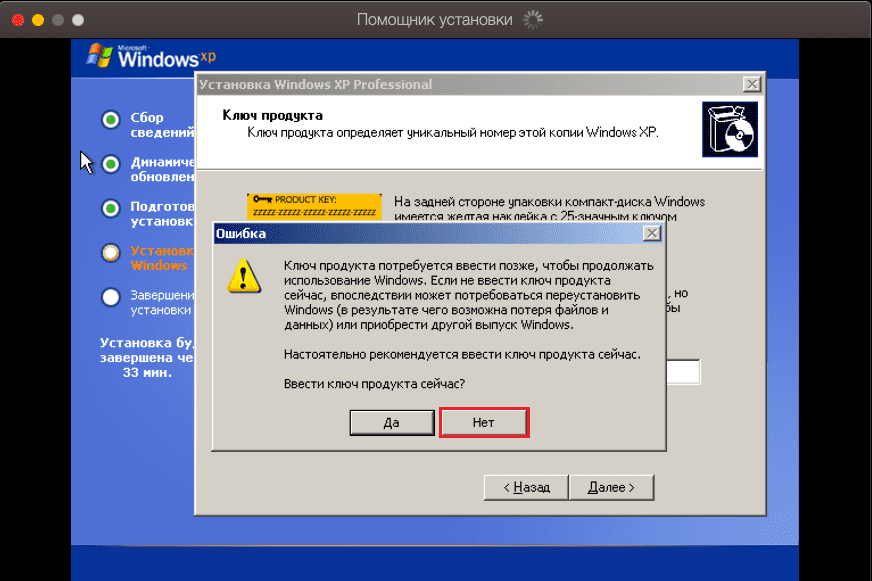Click the text Ввести ключ продукта сейчас?
Image resolution: width=872 pixels, height=581 pixels.
click(374, 384)
